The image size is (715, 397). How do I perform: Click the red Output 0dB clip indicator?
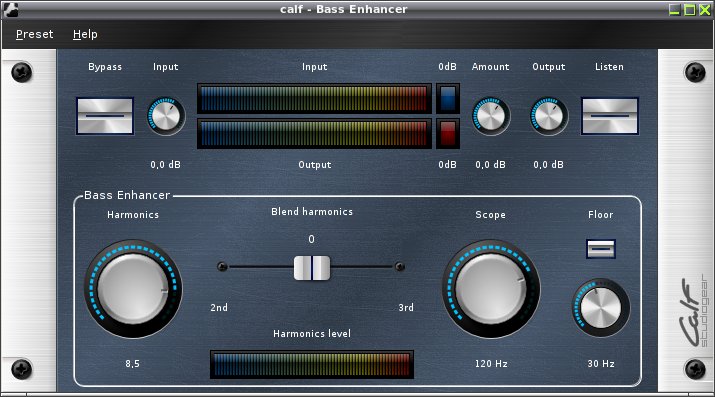pyautogui.click(x=448, y=134)
